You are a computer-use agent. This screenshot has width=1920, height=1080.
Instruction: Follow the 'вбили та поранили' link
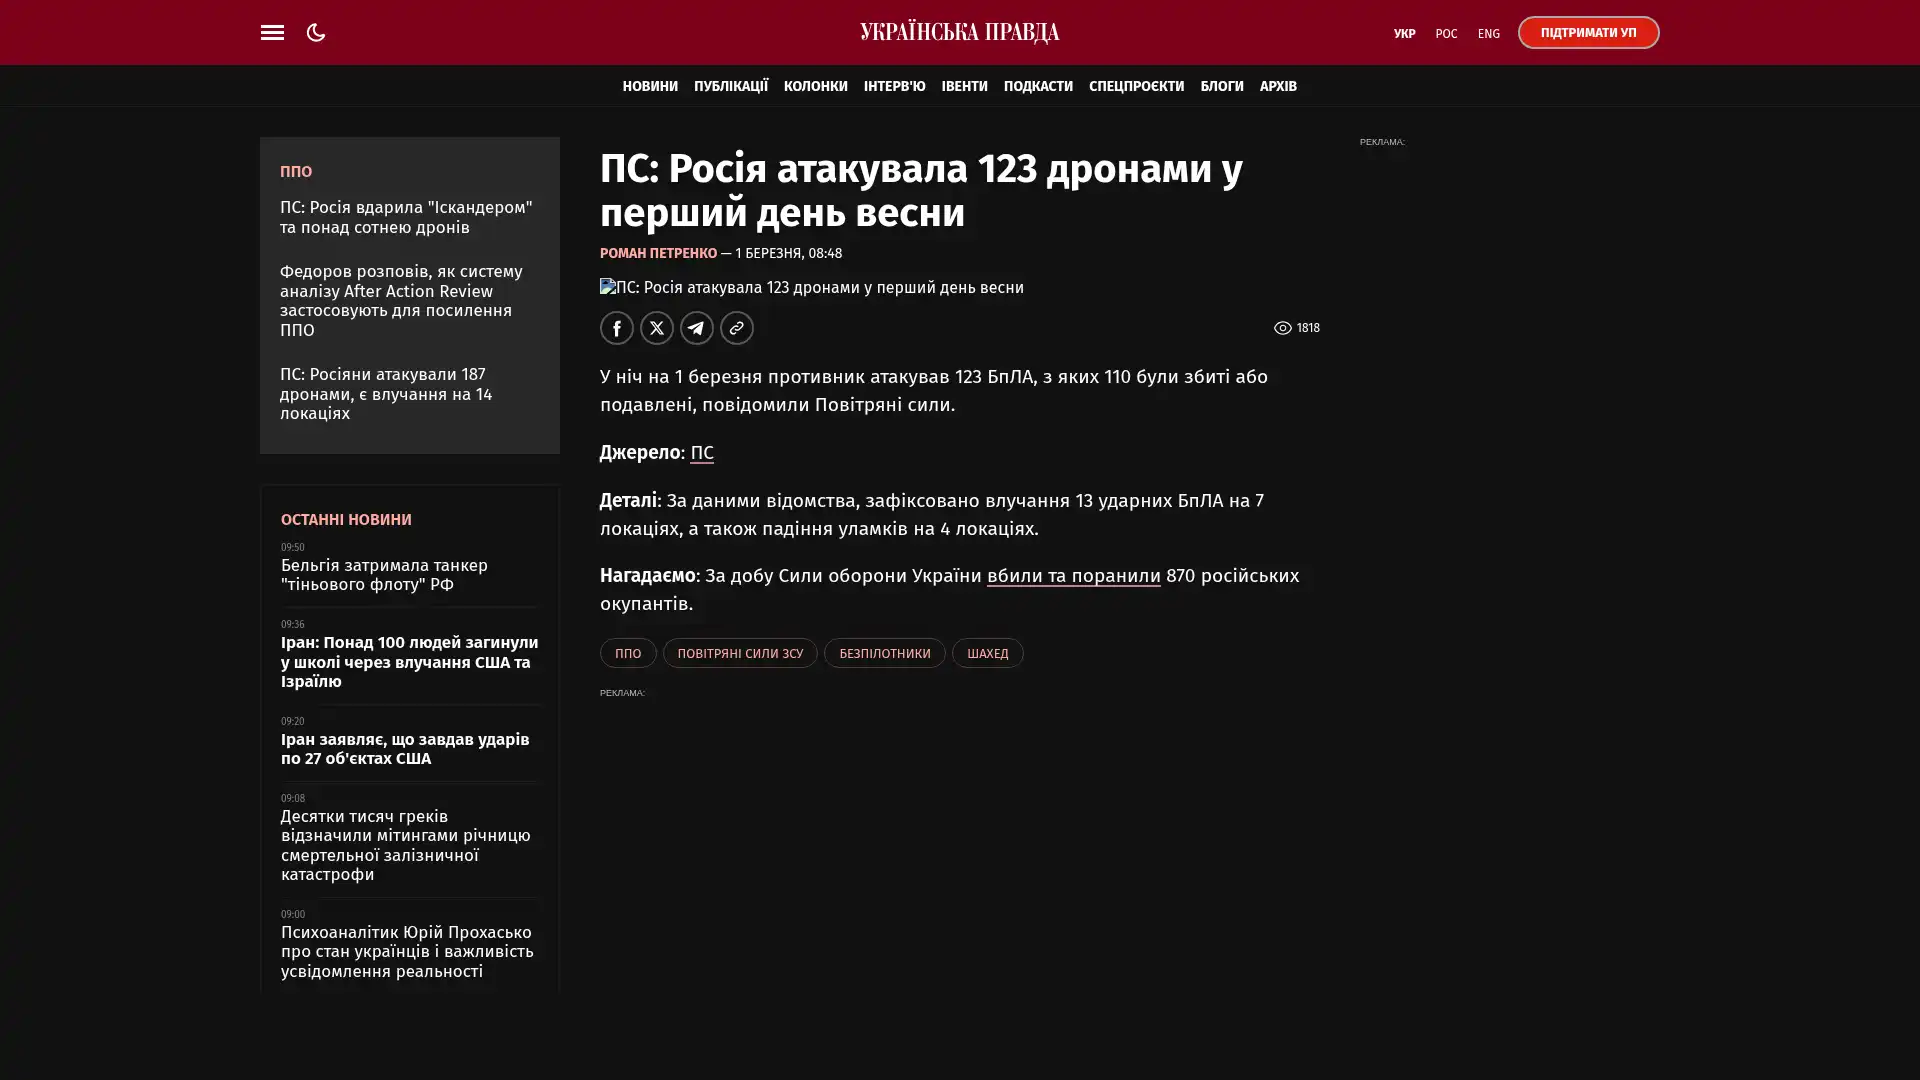tap(1073, 576)
